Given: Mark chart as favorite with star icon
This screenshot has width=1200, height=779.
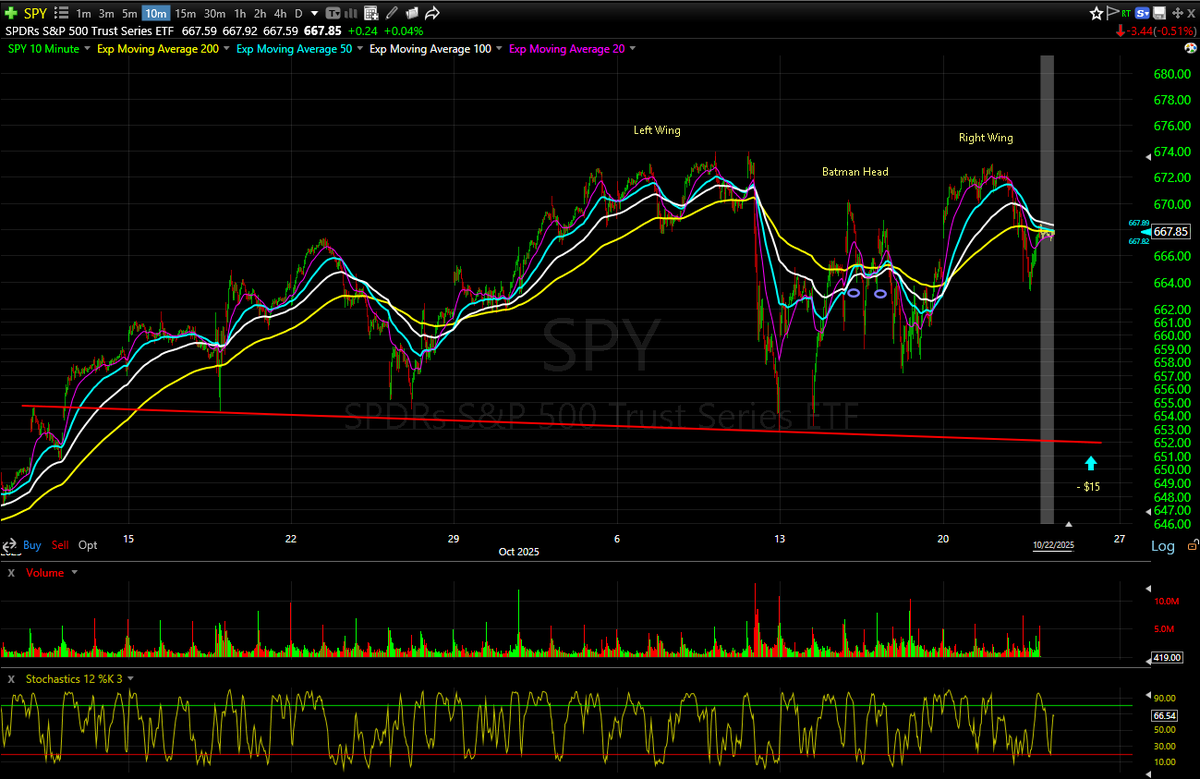Looking at the screenshot, I should [x=1096, y=12].
